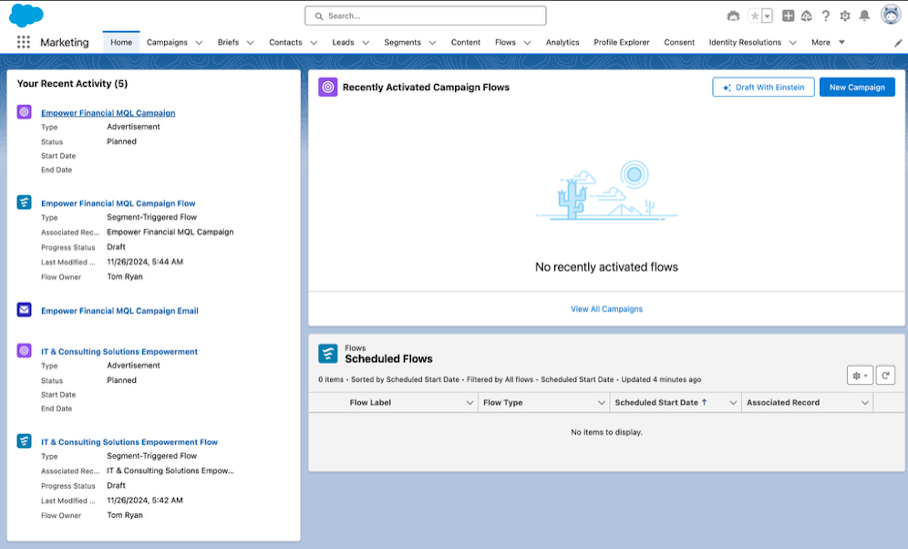Open the Briefs tab
The width and height of the screenshot is (908, 549).
(228, 42)
